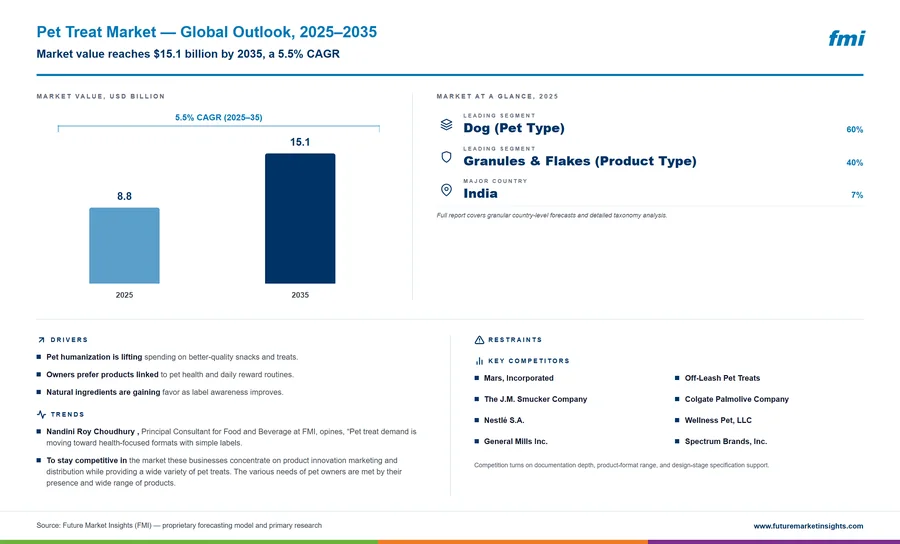Click the market value reaches $15.1 billion subtitle
Image resolution: width=900 pixels, height=544 pixels.
[x=188, y=54]
